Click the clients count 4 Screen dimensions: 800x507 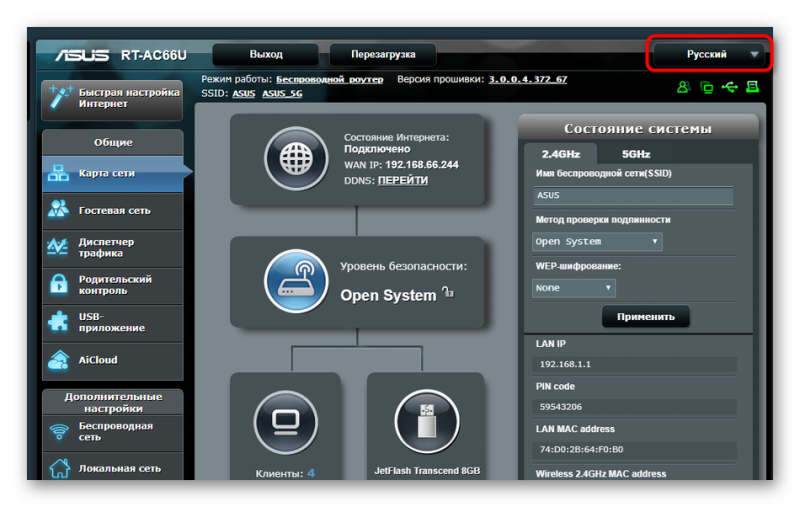(x=311, y=474)
